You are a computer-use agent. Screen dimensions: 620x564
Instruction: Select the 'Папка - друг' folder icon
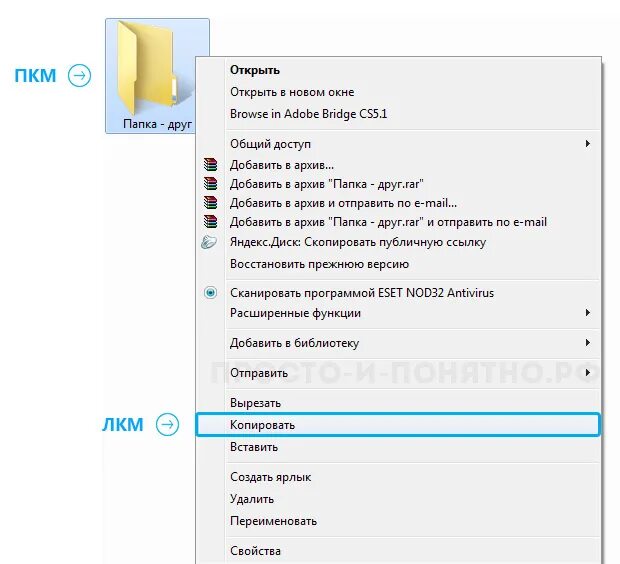tap(155, 67)
